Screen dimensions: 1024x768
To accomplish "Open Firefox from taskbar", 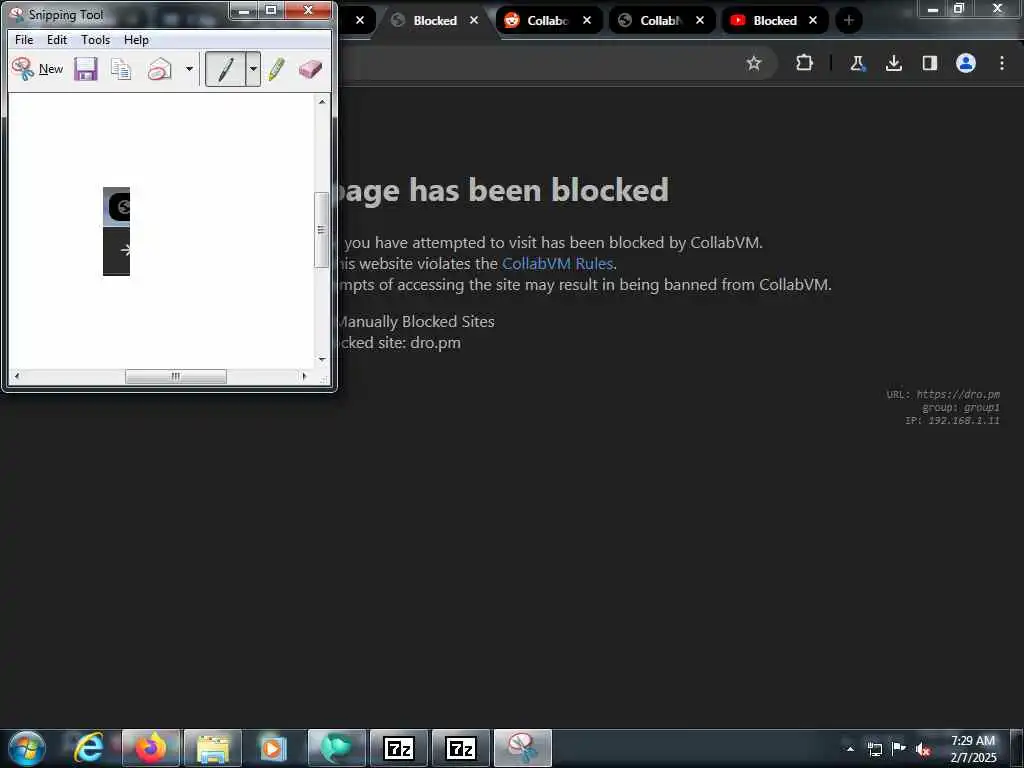I will click(x=150, y=748).
